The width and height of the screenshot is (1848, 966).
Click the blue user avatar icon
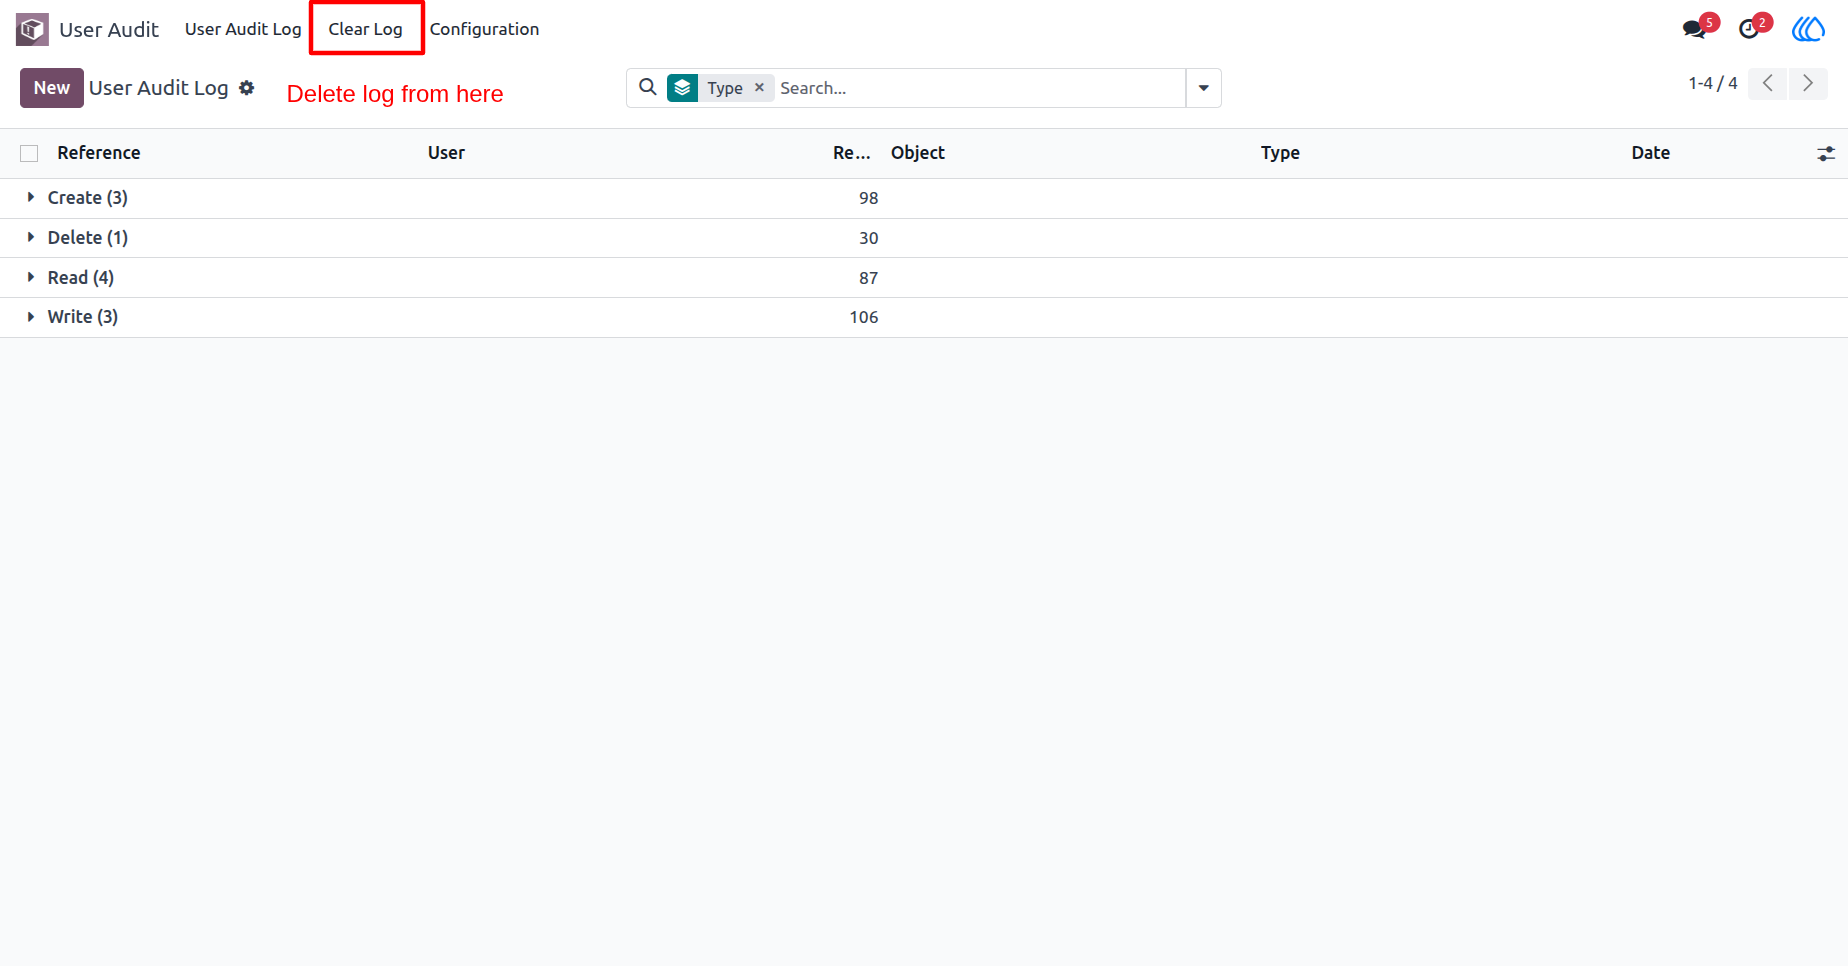1808,29
